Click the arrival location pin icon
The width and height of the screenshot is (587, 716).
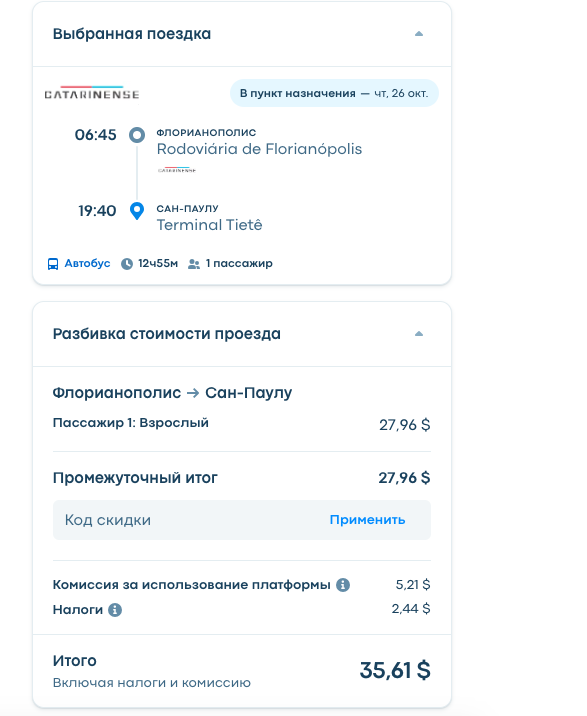137,211
